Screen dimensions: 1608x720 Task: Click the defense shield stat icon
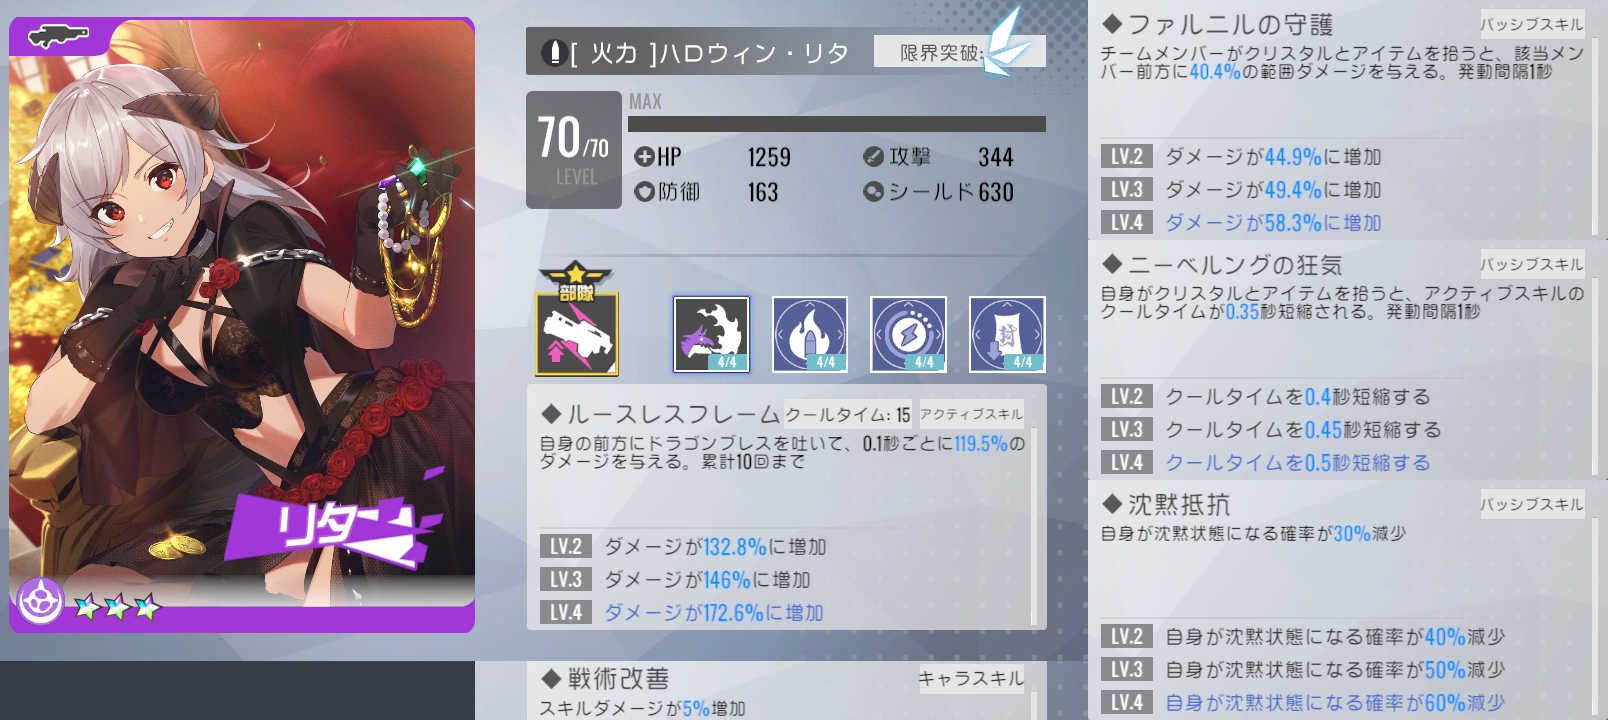click(644, 191)
